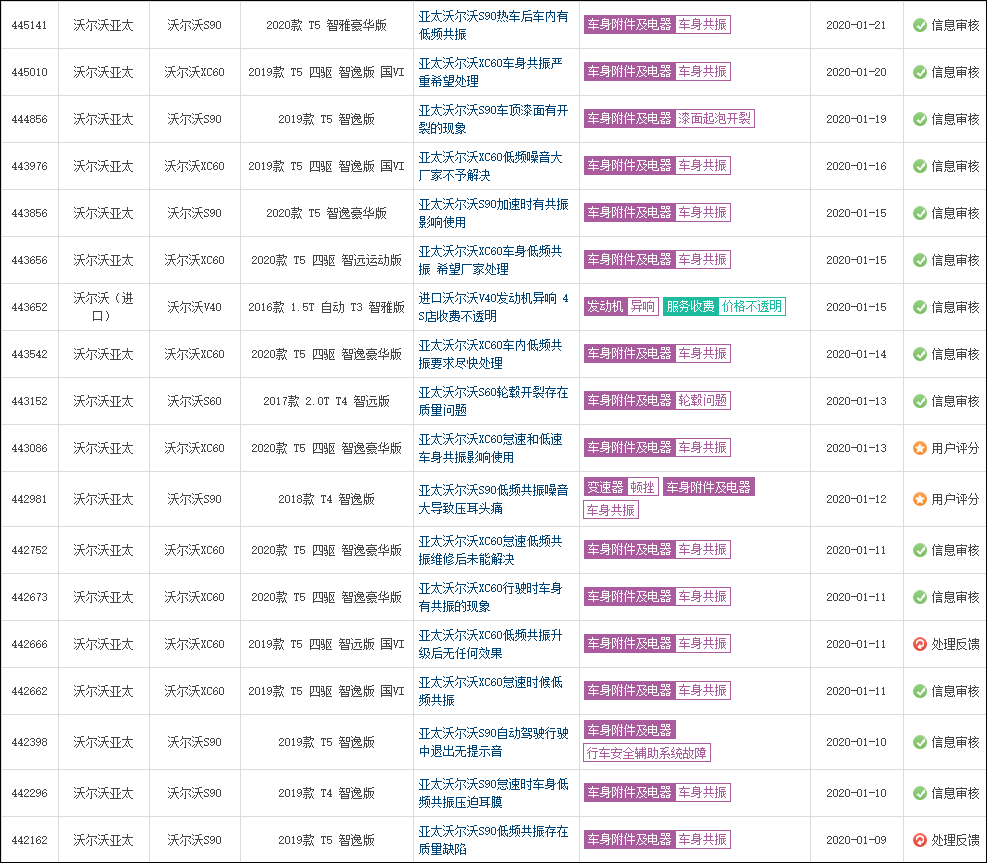This screenshot has height=863, width=987.
Task: Click green check icon in row 442662
Action: pyautogui.click(x=920, y=691)
